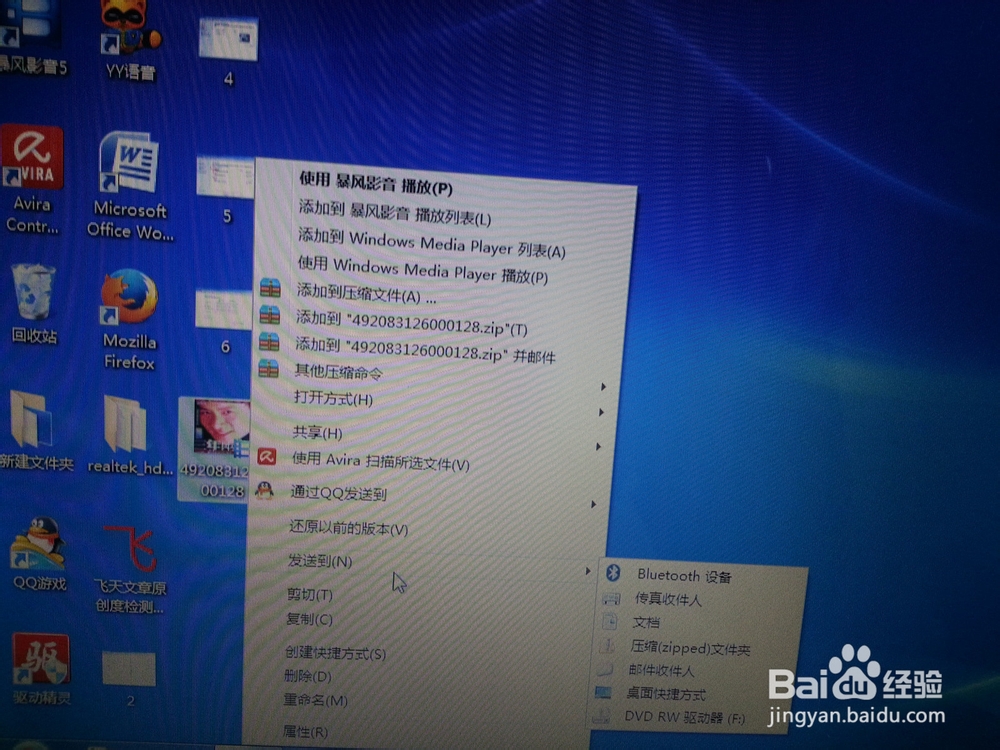Viewport: 1000px width, 750px height.
Task: Launch Mozilla Firefox shortcut
Action: coord(129,320)
